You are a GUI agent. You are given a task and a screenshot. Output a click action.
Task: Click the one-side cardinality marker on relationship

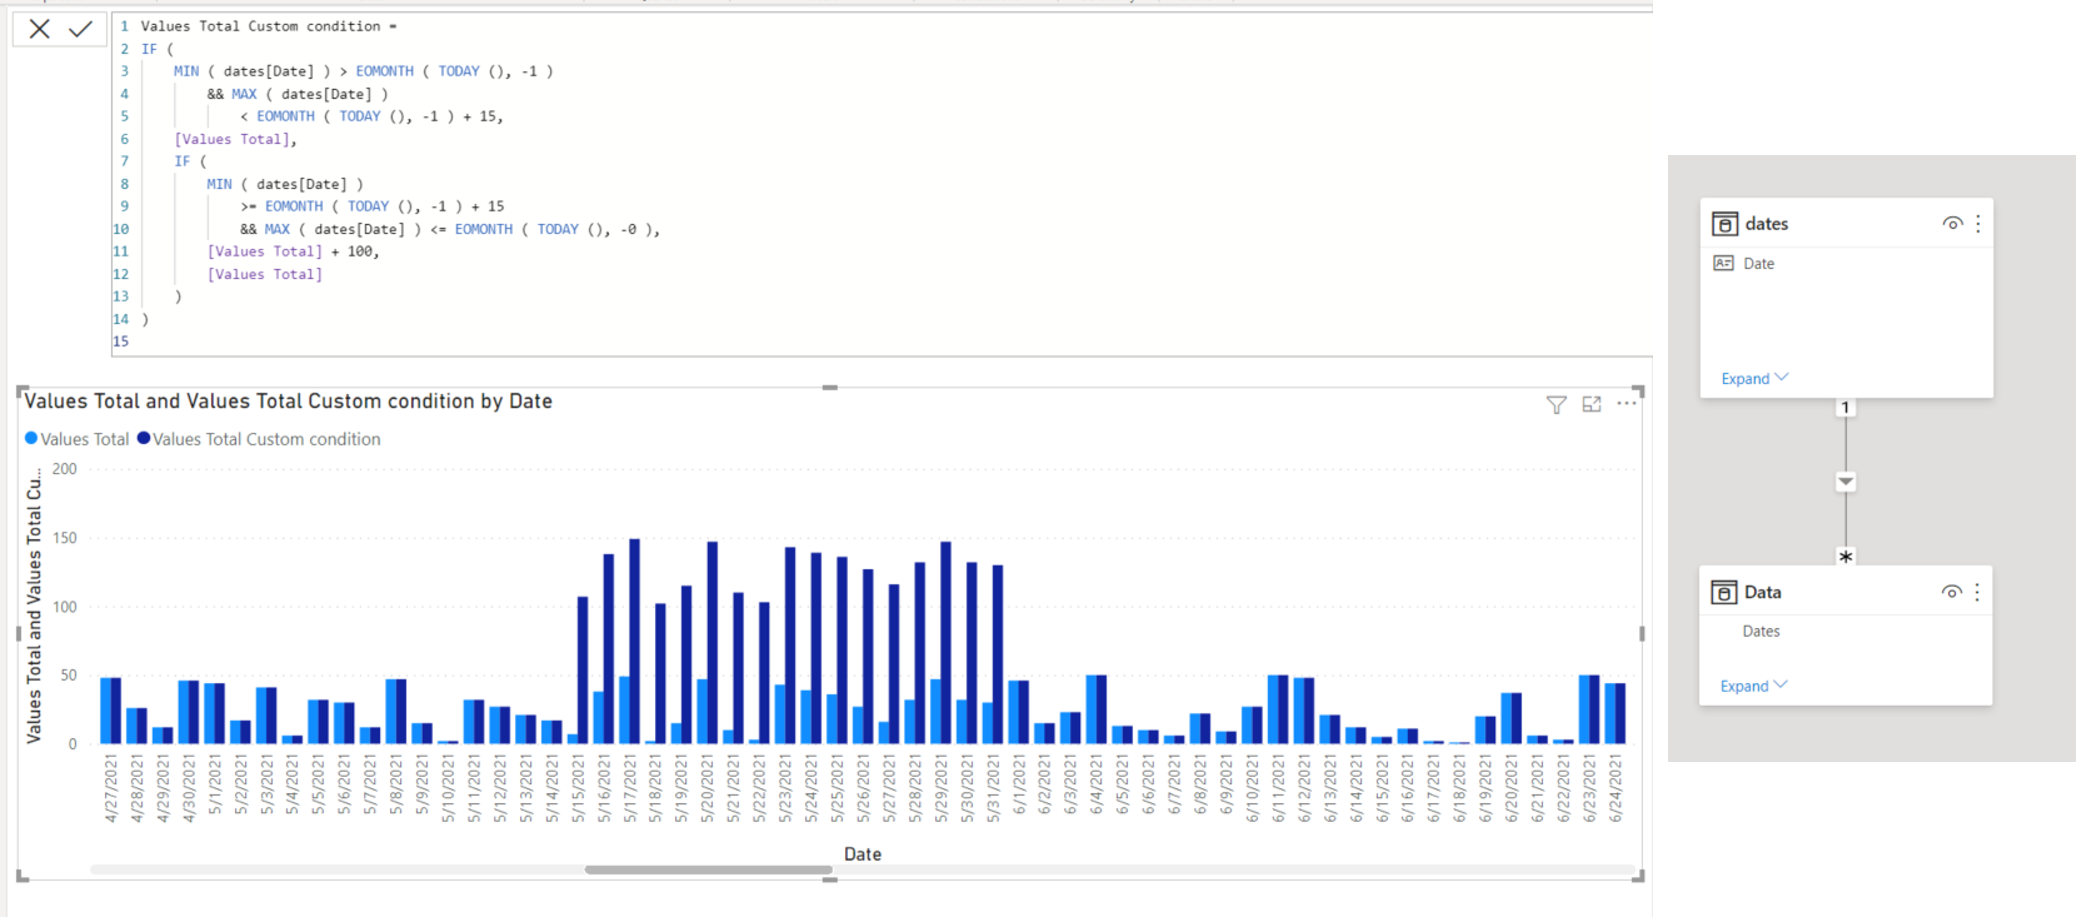tap(1846, 408)
